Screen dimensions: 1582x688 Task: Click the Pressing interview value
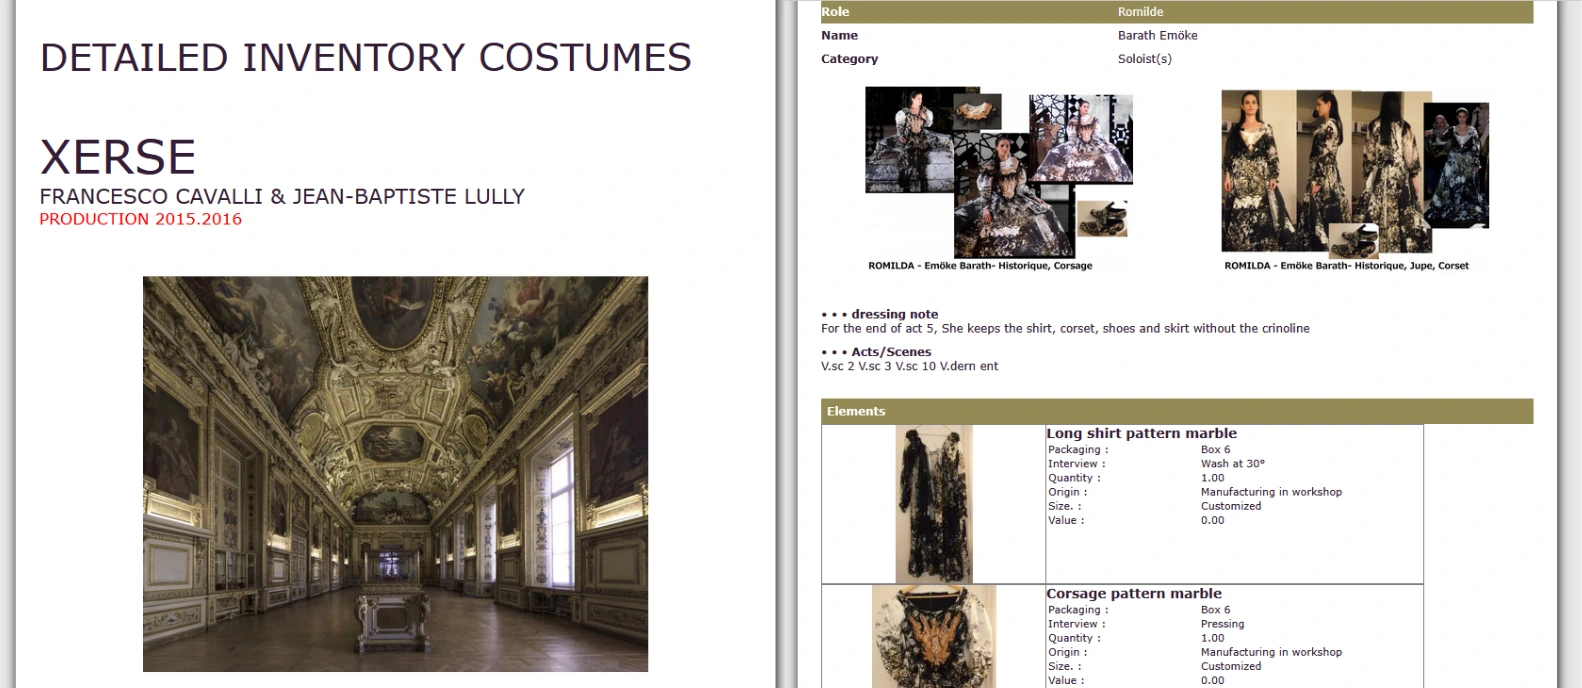[1222, 624]
